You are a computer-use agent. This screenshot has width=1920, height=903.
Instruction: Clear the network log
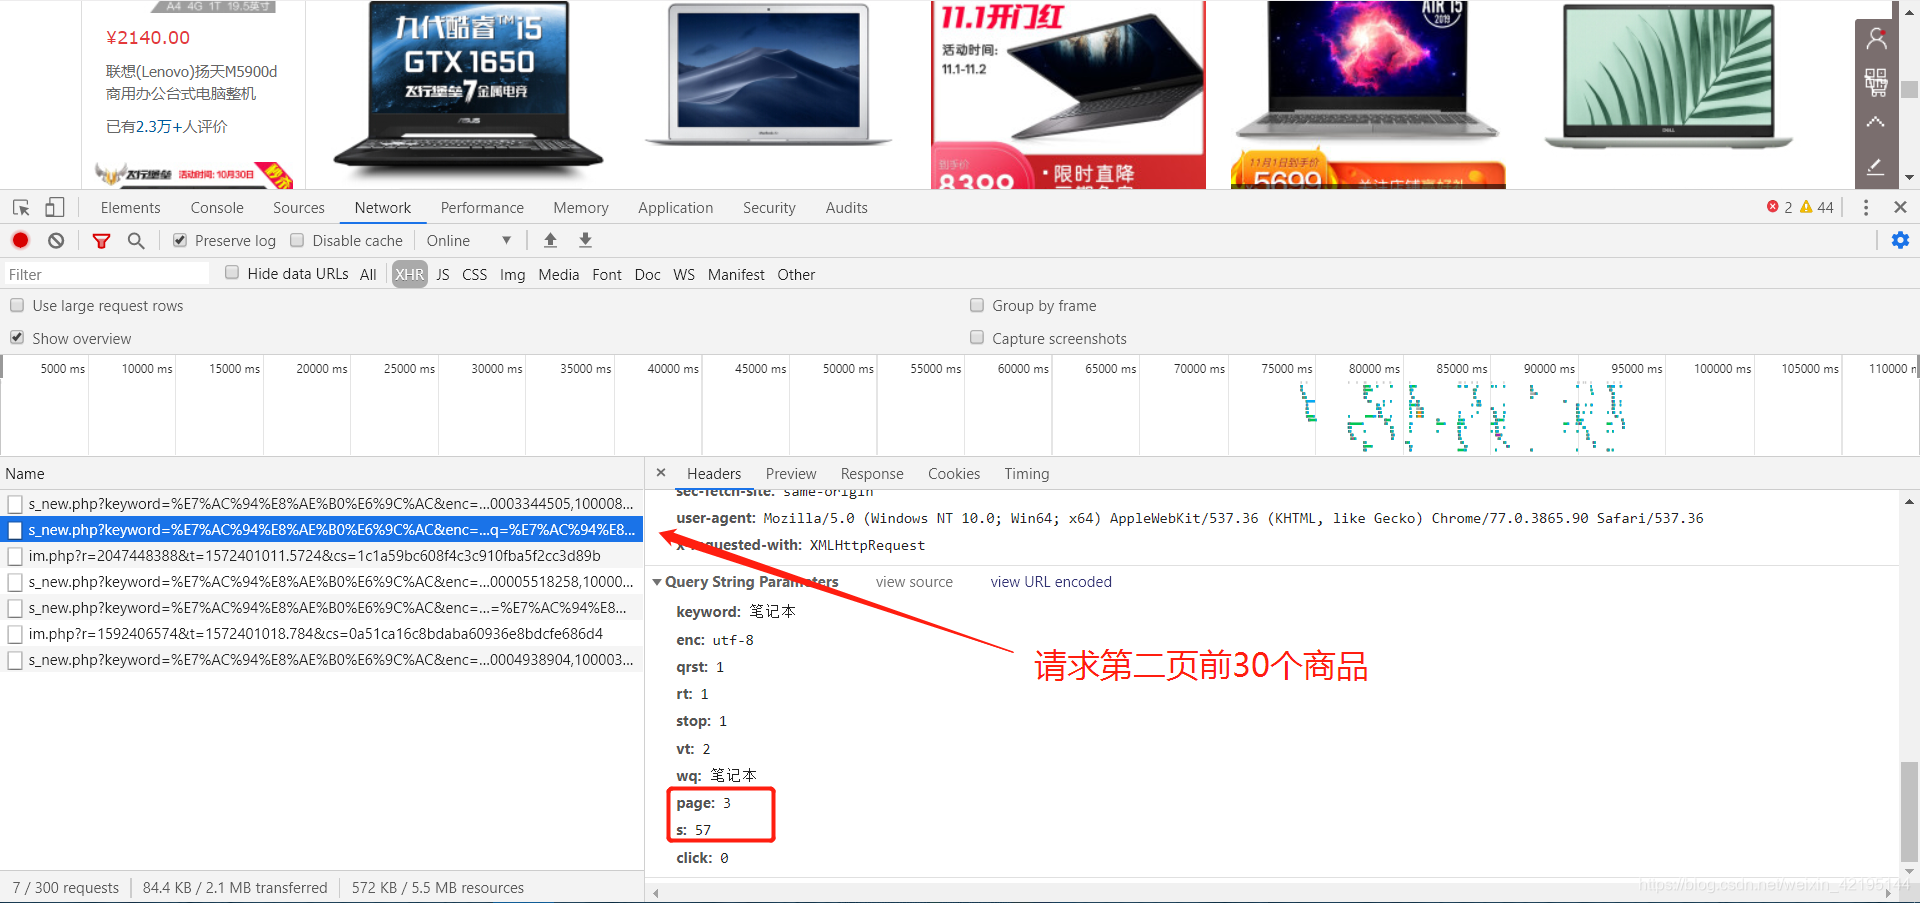pyautogui.click(x=56, y=240)
